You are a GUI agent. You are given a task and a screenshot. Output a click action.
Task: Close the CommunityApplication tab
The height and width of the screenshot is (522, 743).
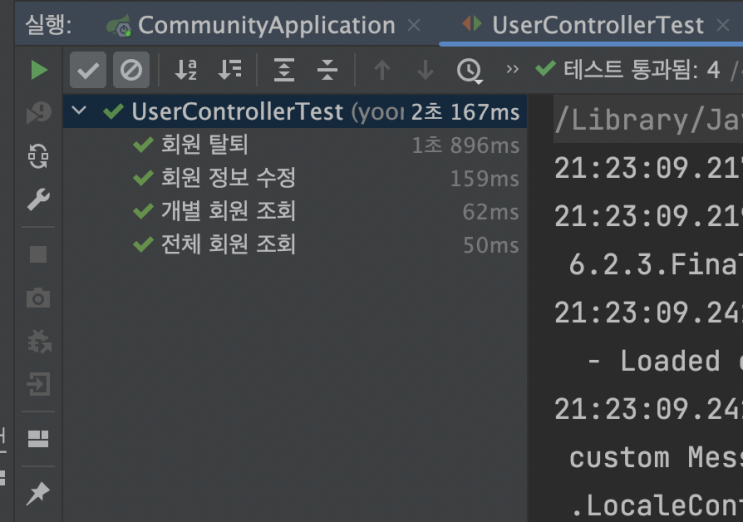[x=414, y=25]
